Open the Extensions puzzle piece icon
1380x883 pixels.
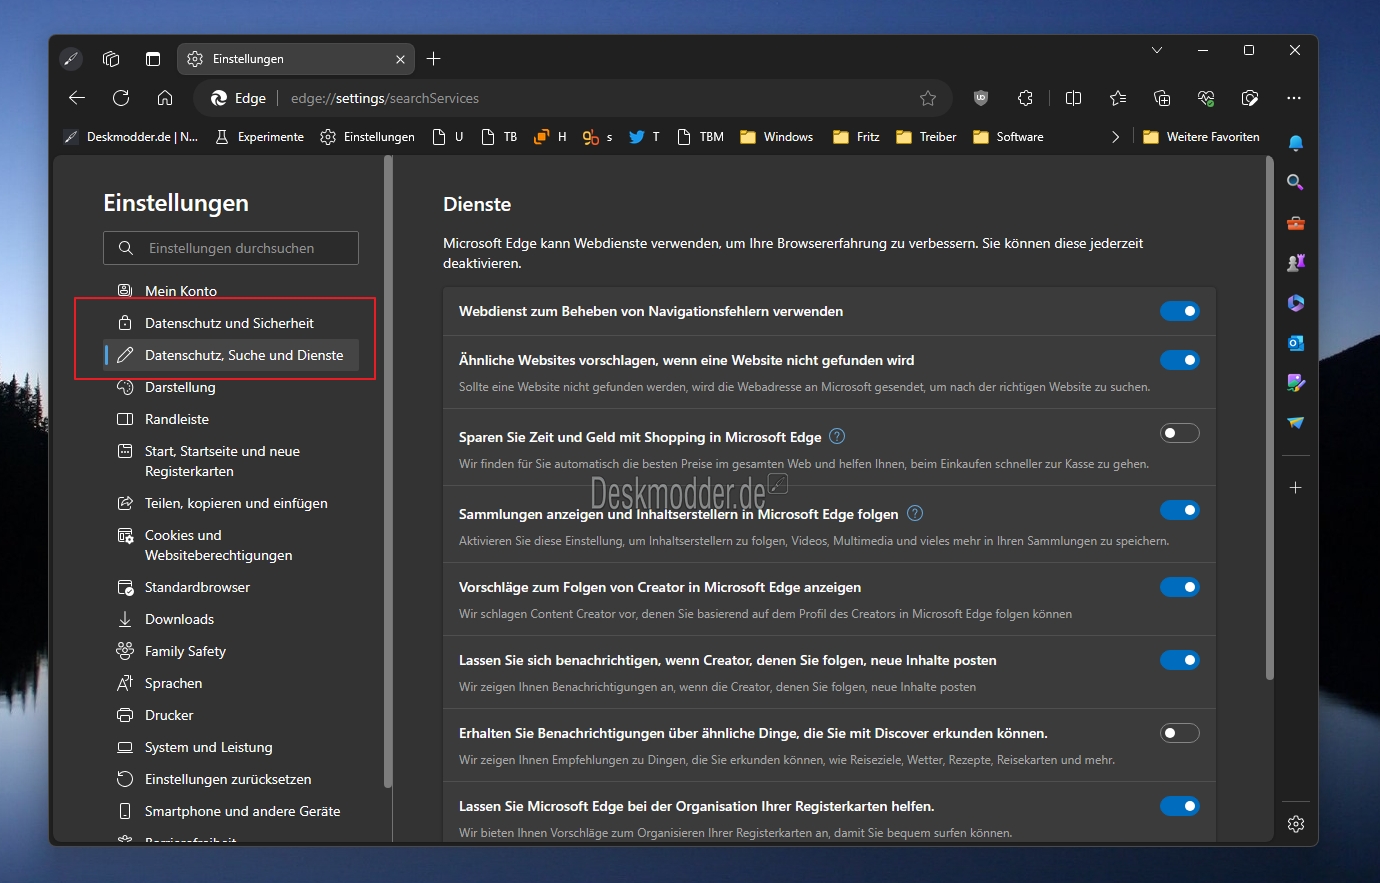(x=1025, y=98)
